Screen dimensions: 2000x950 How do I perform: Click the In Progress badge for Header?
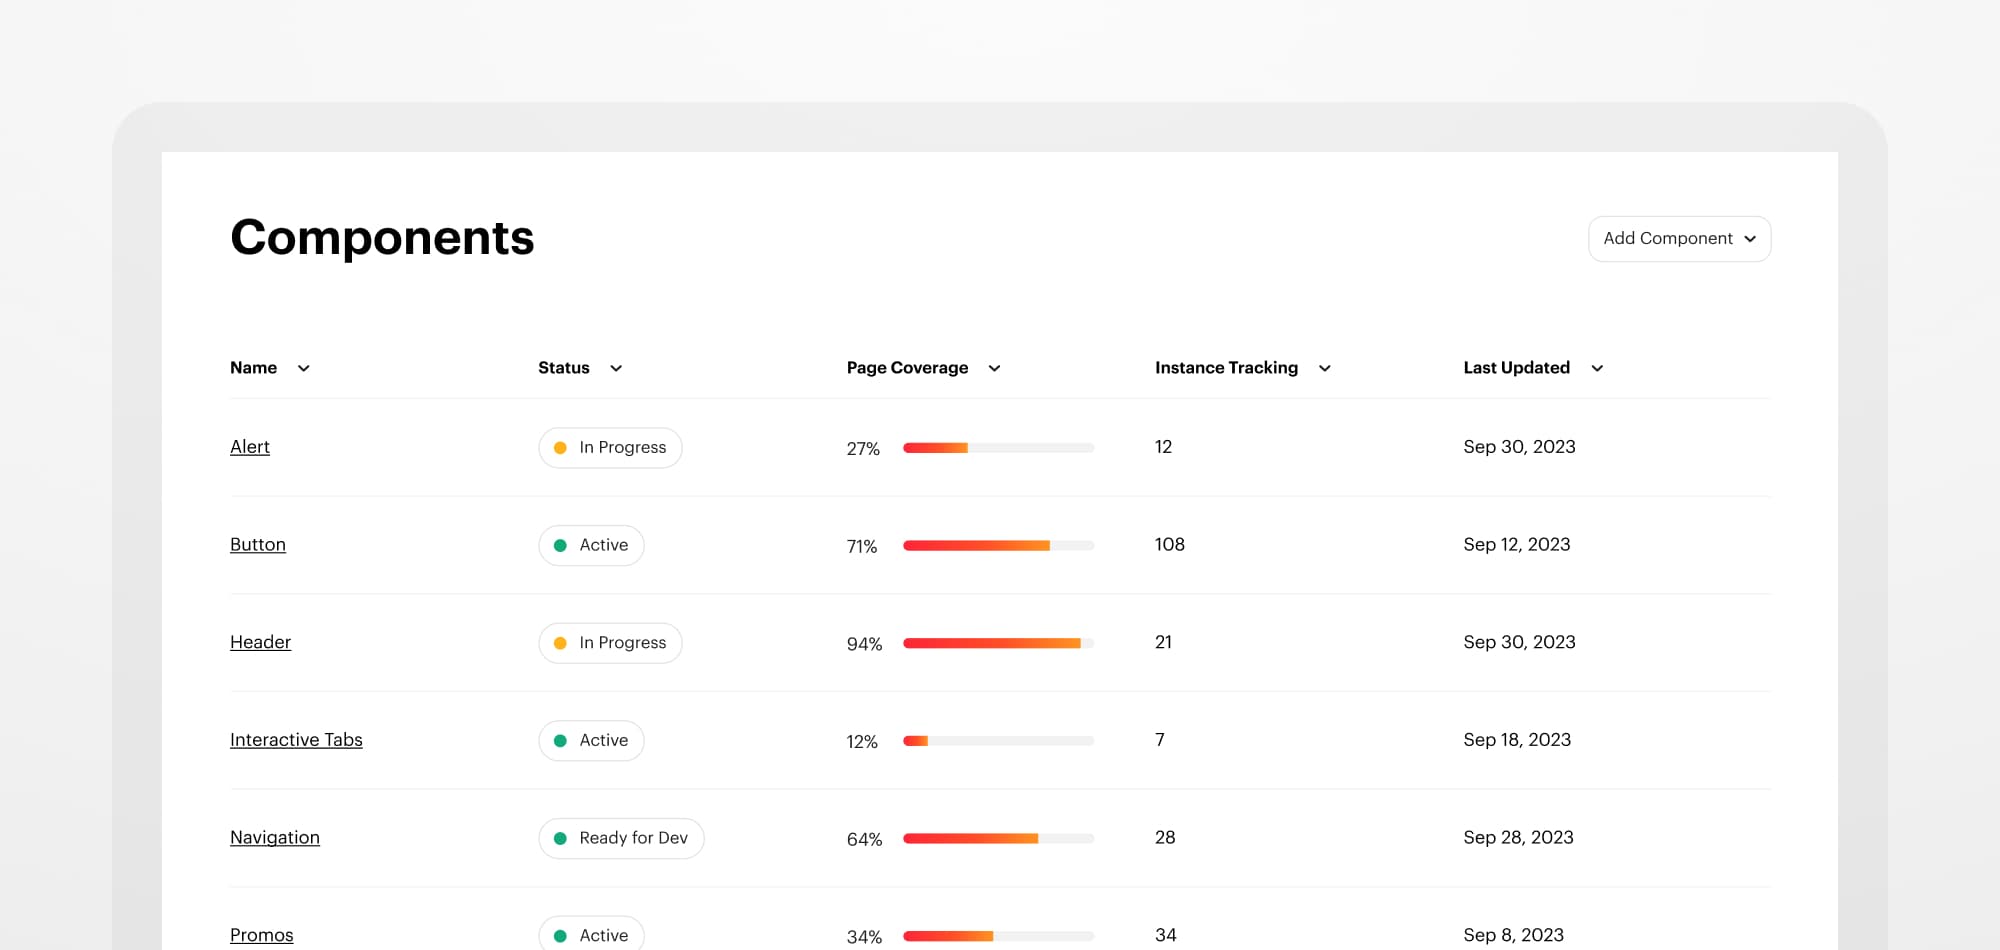pyautogui.click(x=610, y=643)
